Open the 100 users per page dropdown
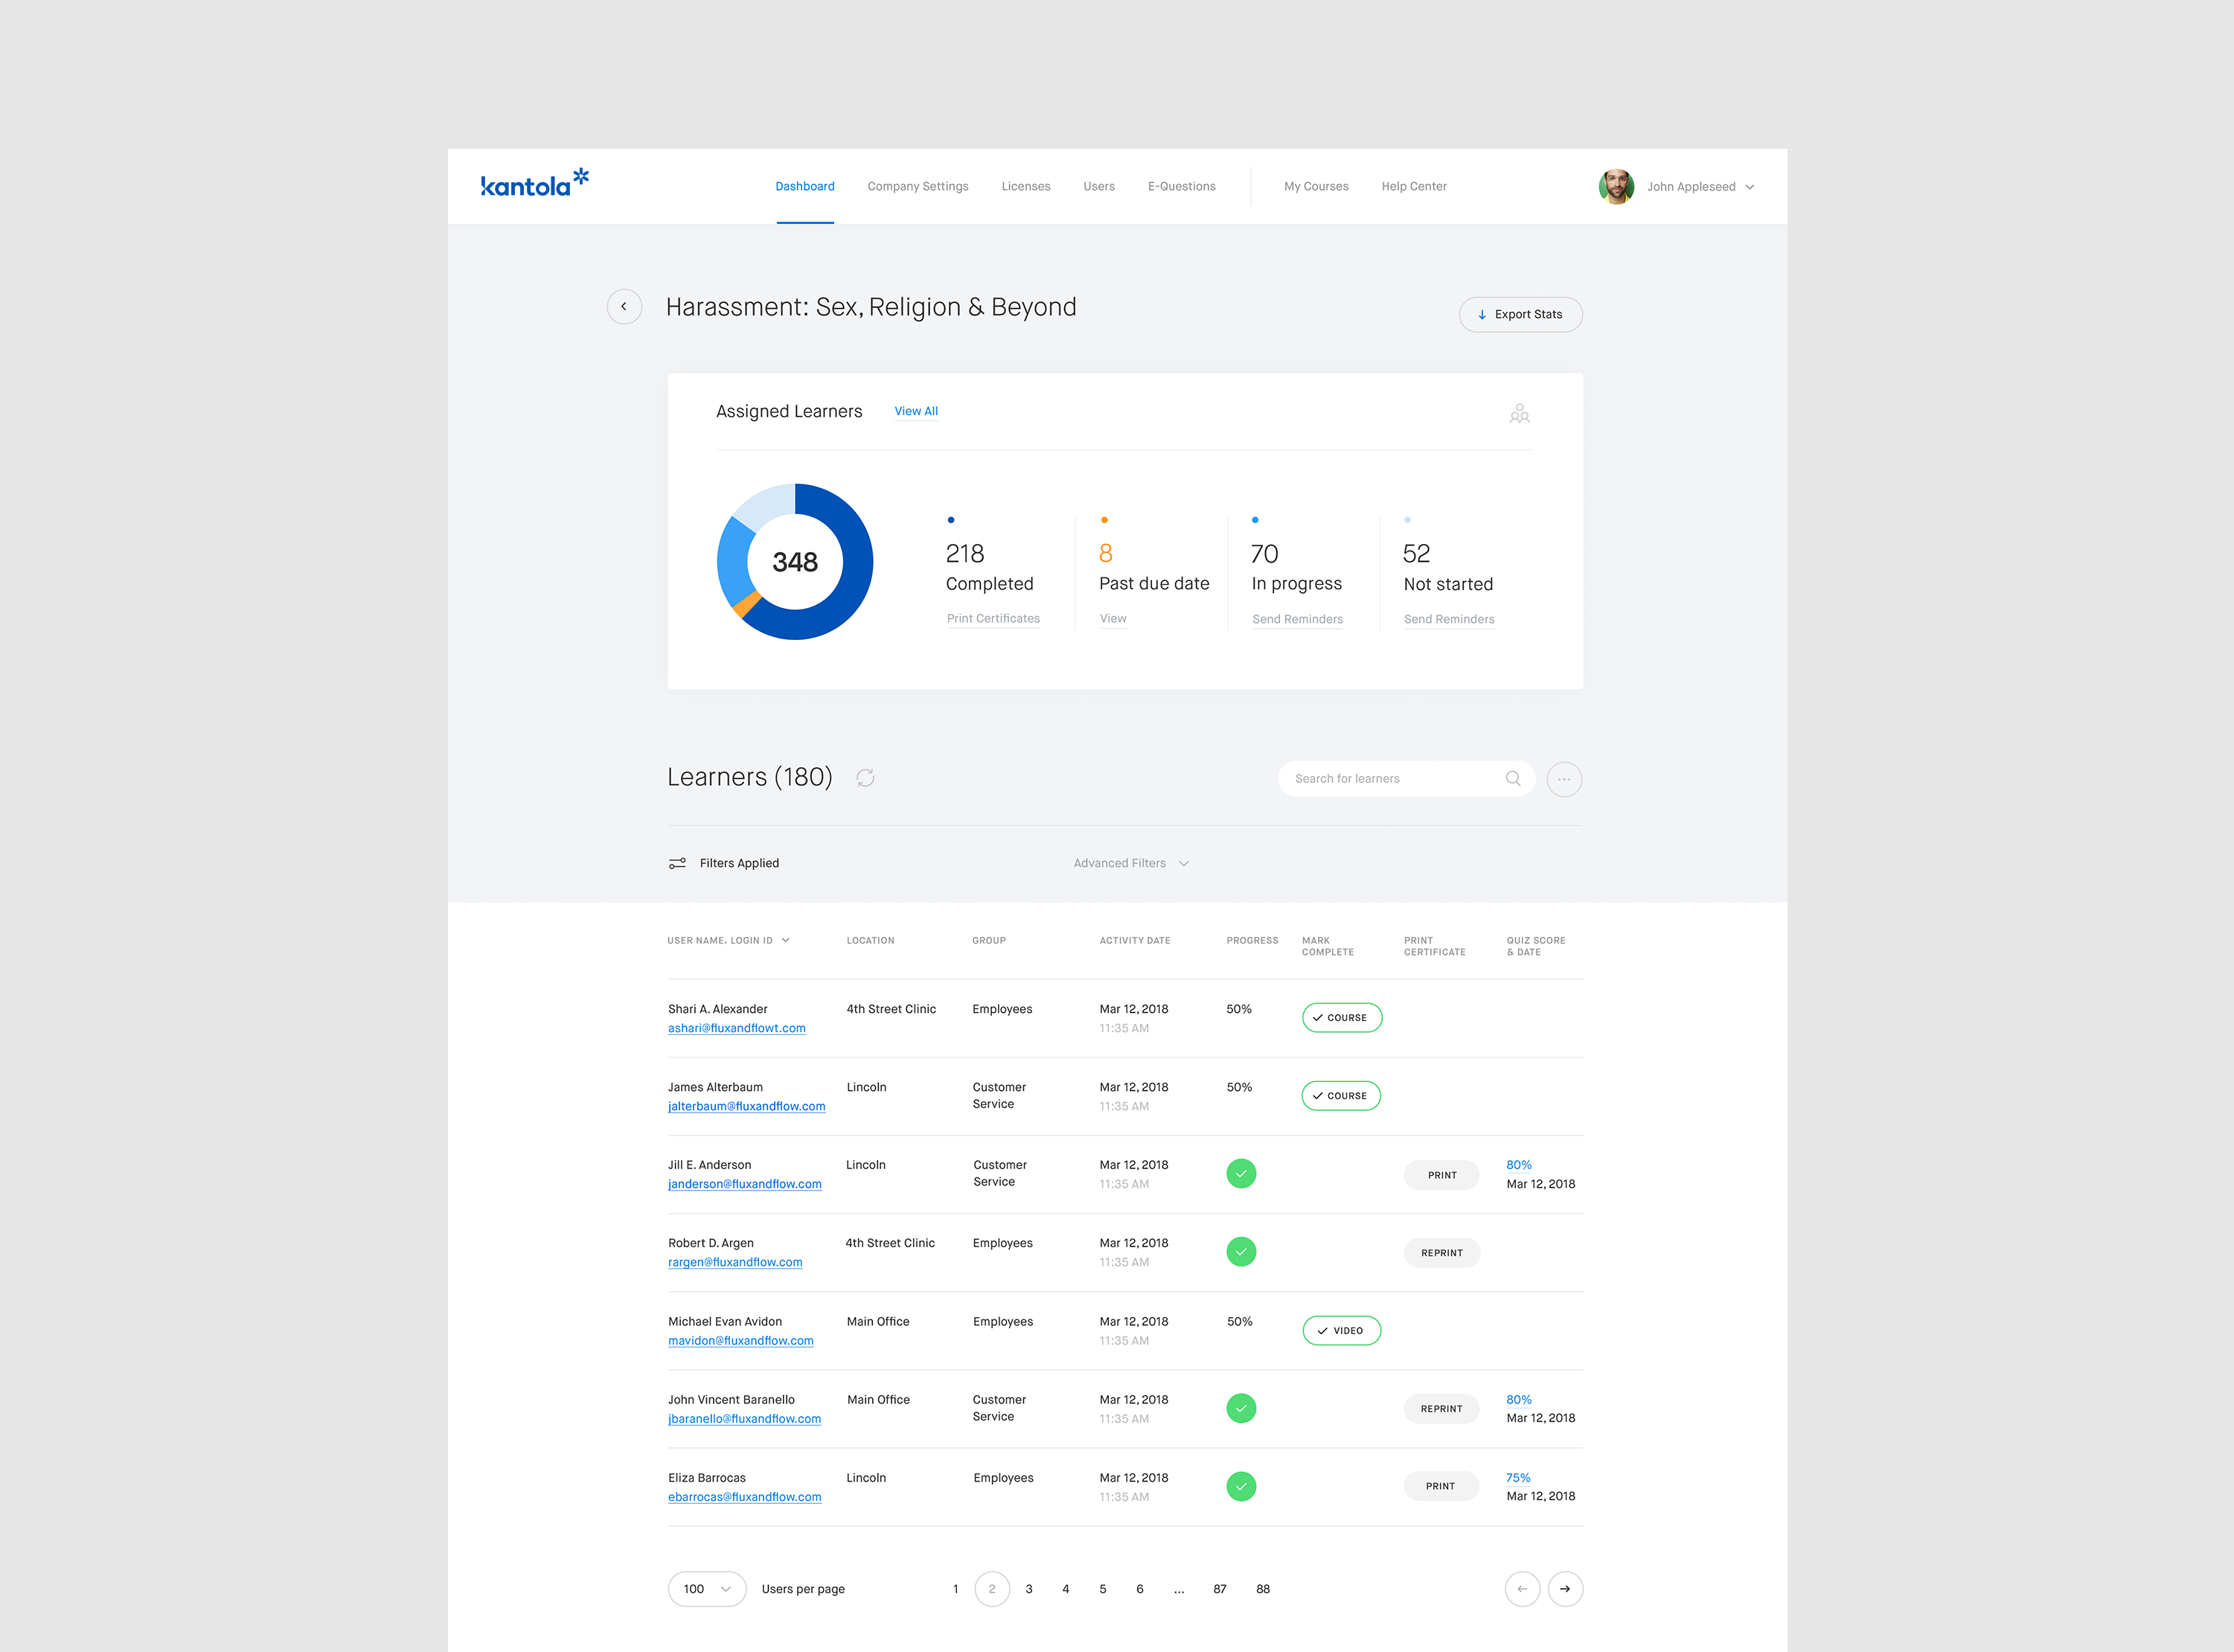 706,1589
